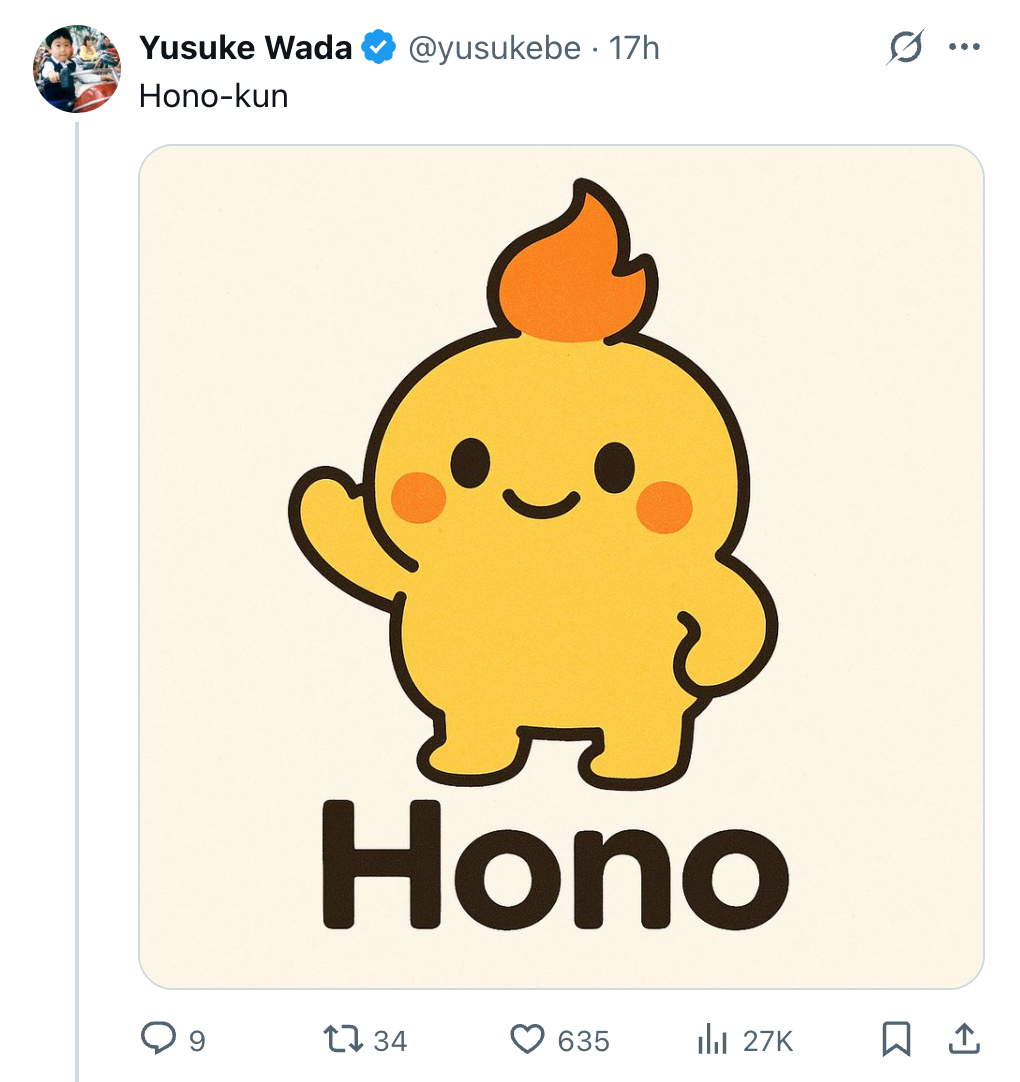This screenshot has height=1082, width=1020.
Task: Click the 635 likes count
Action: (x=584, y=1041)
